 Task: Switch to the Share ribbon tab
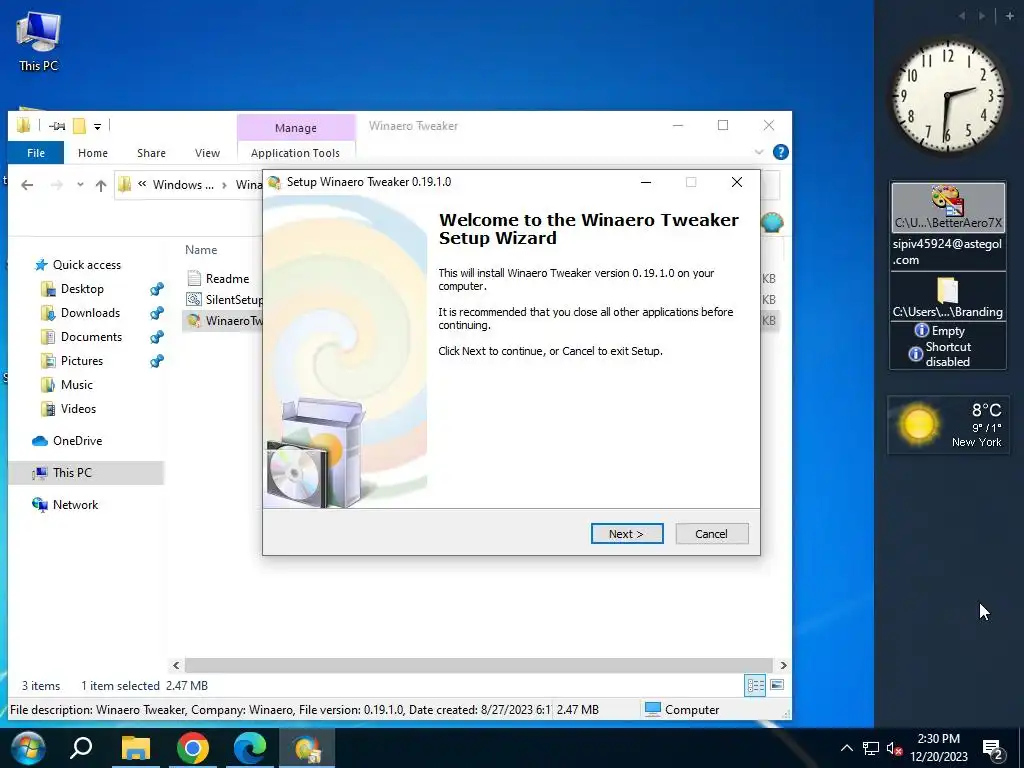click(x=151, y=153)
